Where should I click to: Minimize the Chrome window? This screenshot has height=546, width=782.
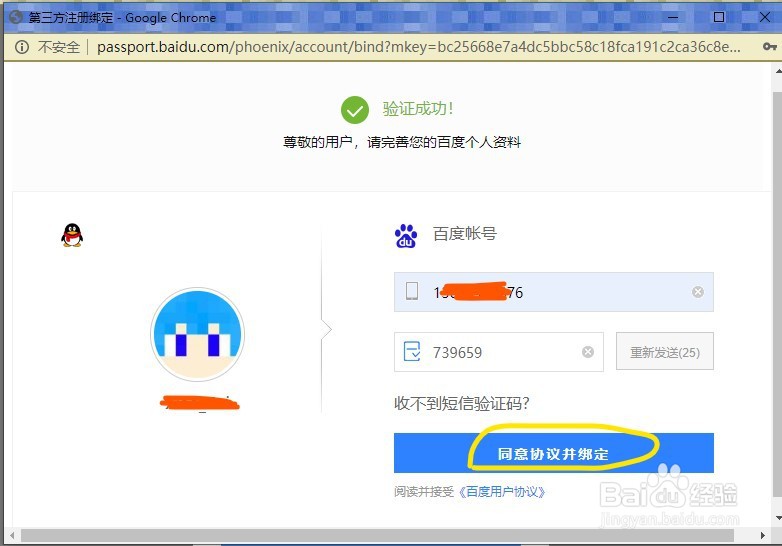pyautogui.click(x=673, y=17)
